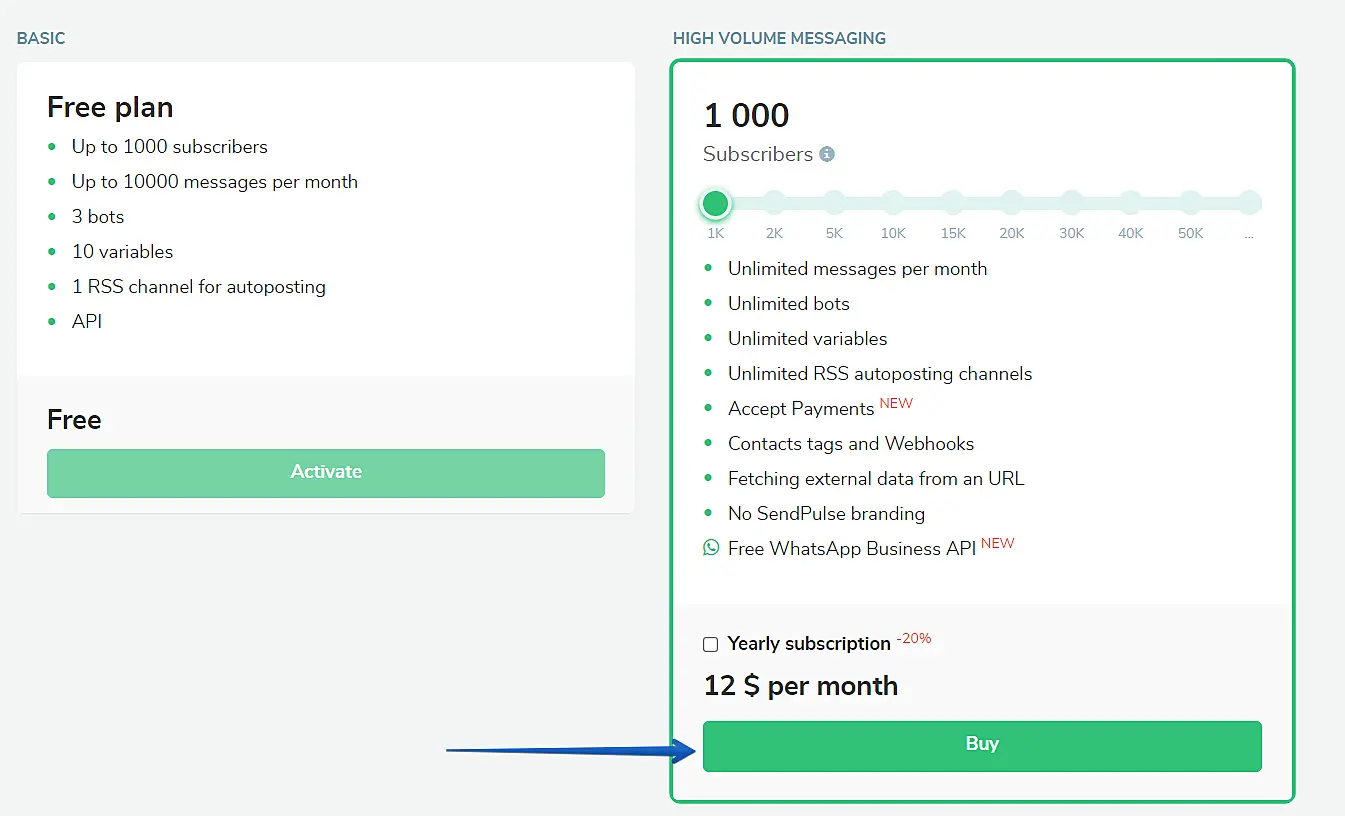The width and height of the screenshot is (1345, 816).
Task: Click the WhatsApp icon in feature list
Action: [x=711, y=548]
